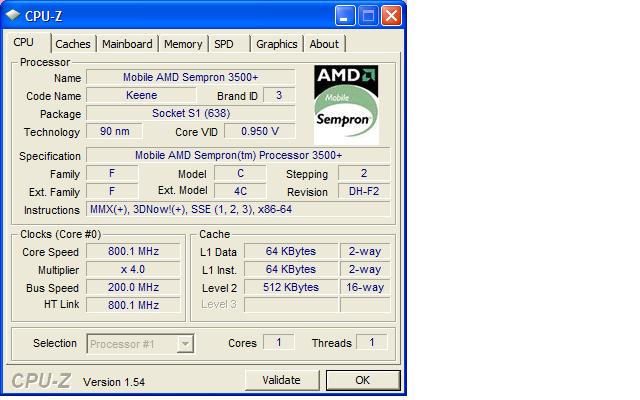Click the L1 Data 2-way value
The width and height of the screenshot is (640, 400).
pyautogui.click(x=365, y=251)
